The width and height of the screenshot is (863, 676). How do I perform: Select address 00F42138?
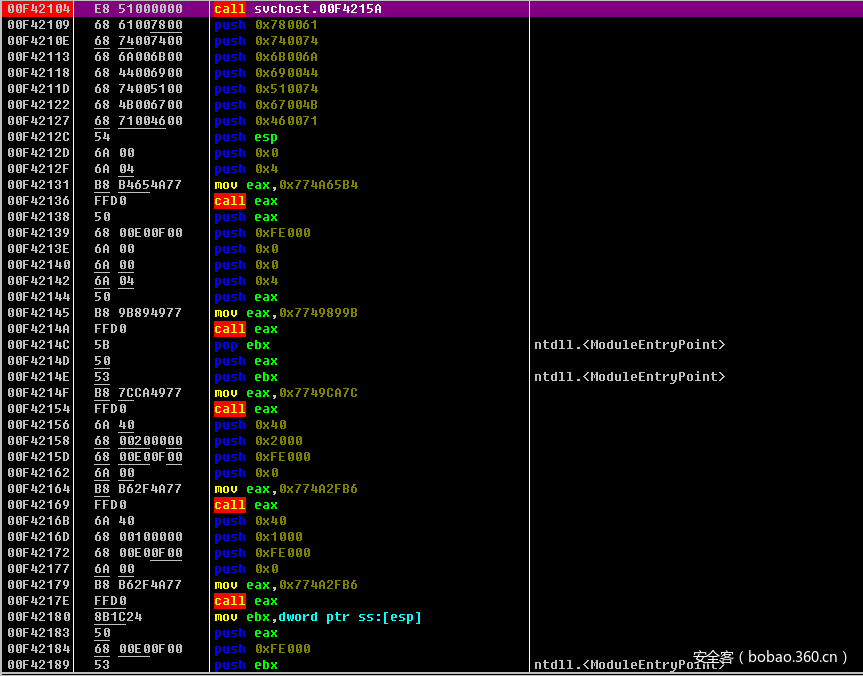pyautogui.click(x=39, y=216)
